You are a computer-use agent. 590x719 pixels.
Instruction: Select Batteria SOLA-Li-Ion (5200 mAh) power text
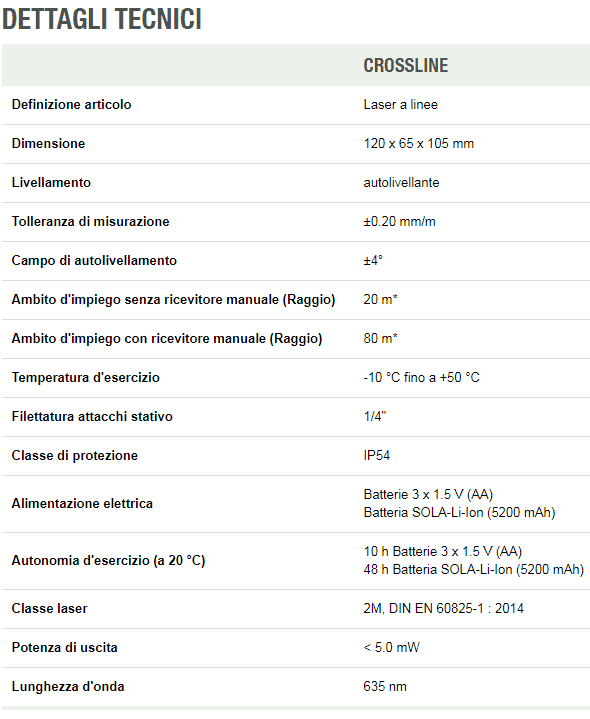click(459, 512)
